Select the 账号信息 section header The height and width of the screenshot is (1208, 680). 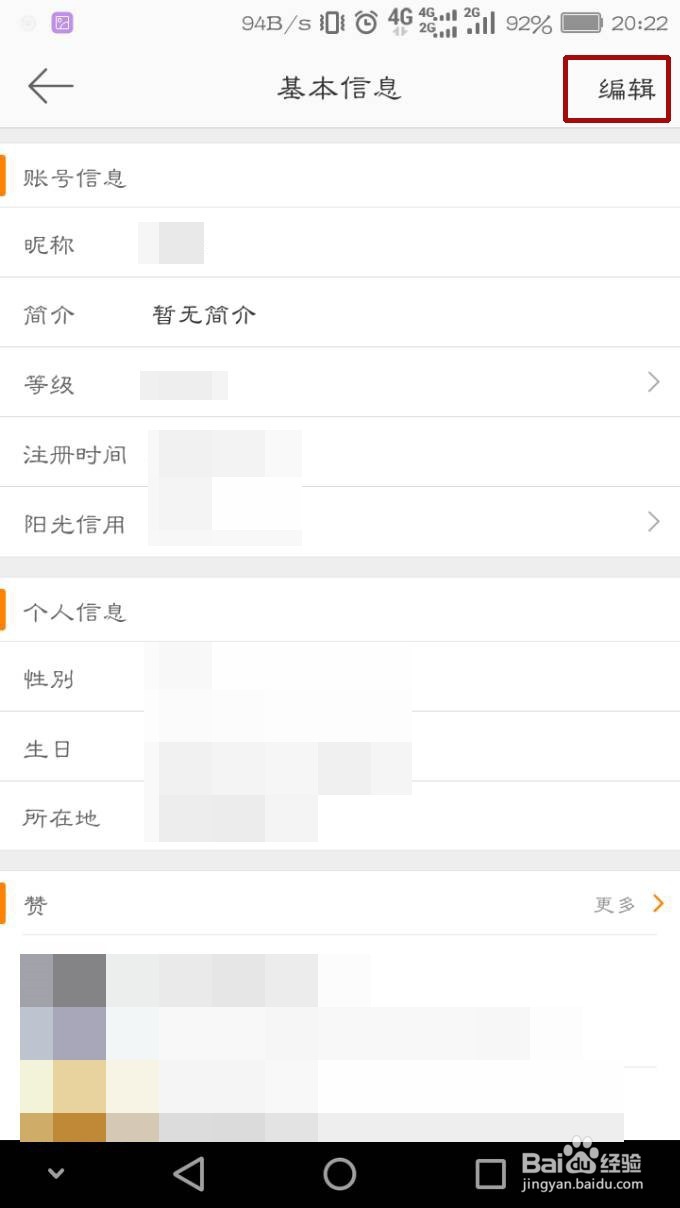(x=74, y=176)
